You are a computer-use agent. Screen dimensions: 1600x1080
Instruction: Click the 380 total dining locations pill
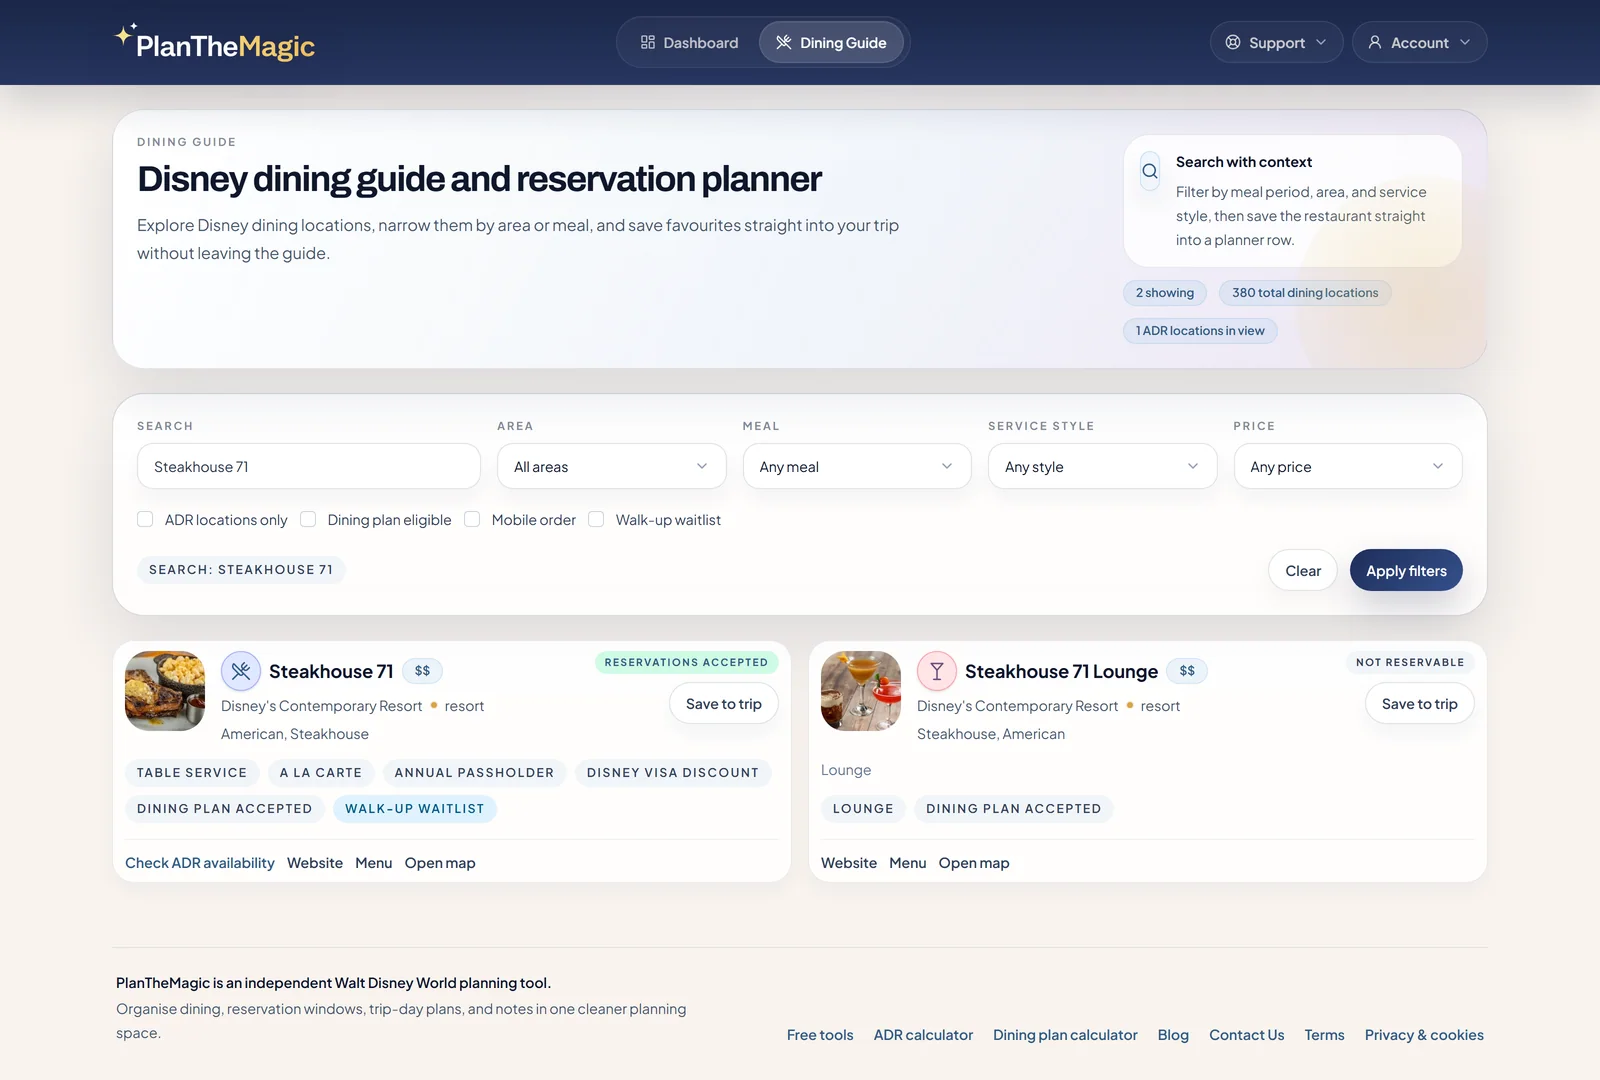pyautogui.click(x=1305, y=293)
